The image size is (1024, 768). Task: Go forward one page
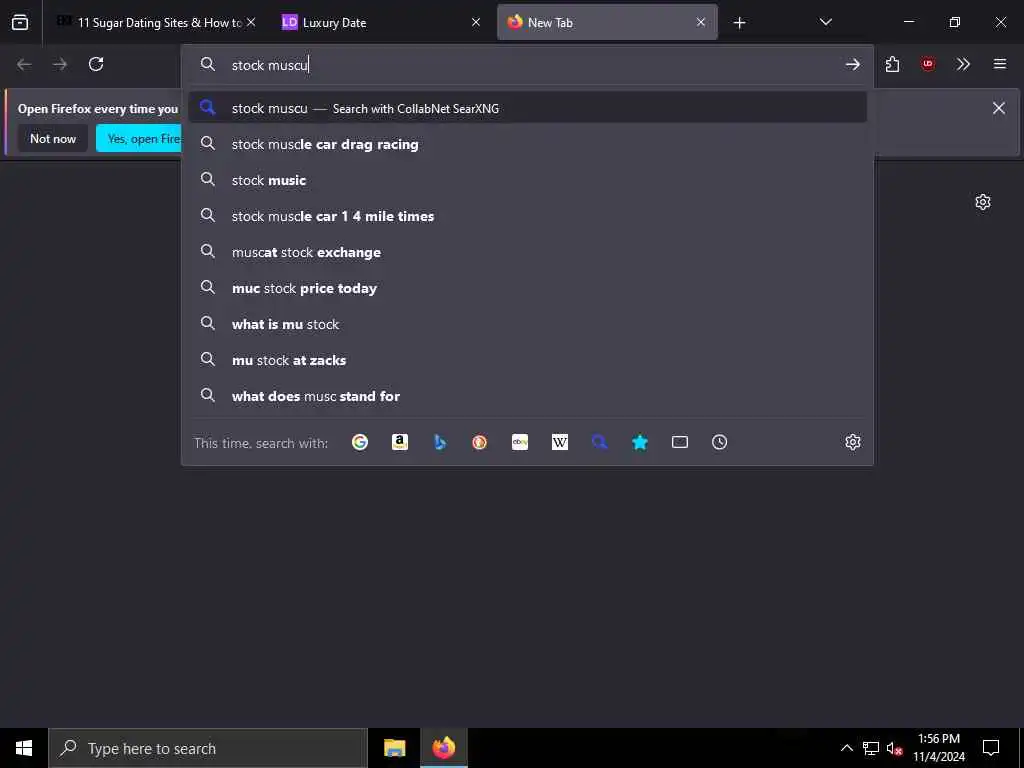pyautogui.click(x=60, y=64)
